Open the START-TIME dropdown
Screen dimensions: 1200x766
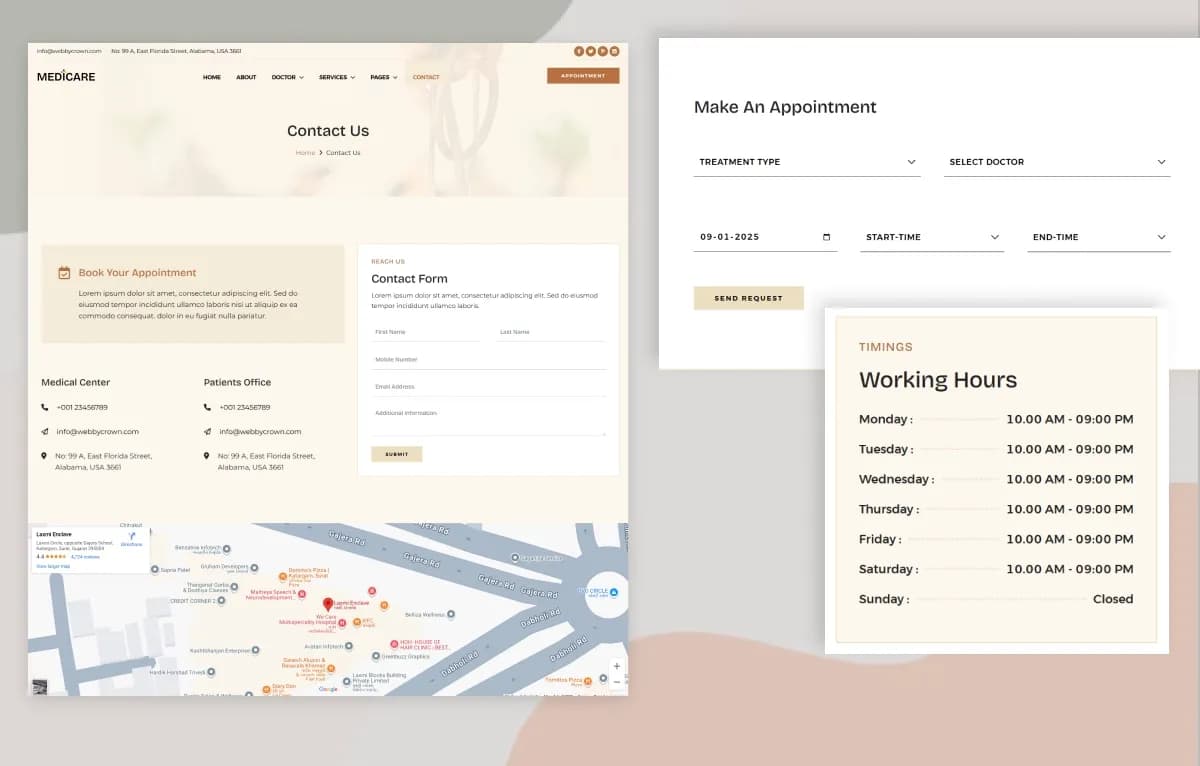point(932,237)
